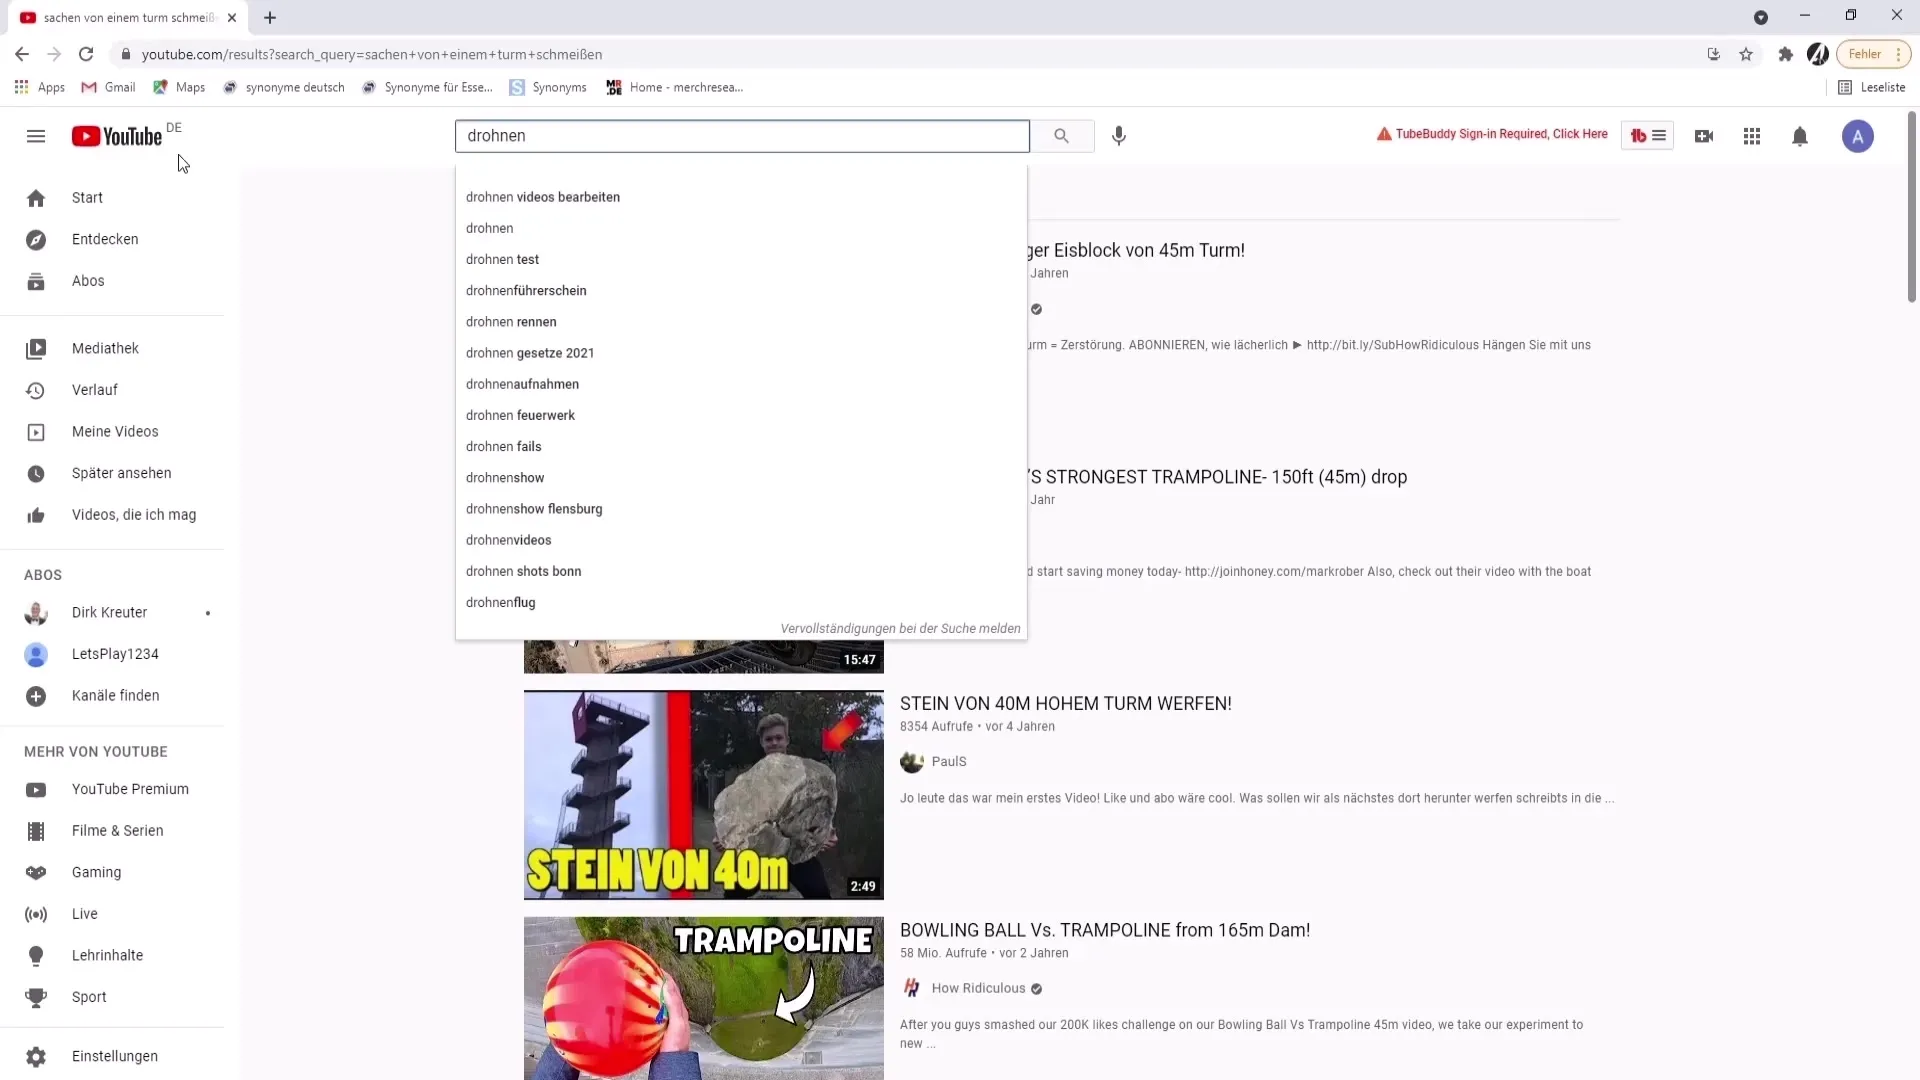The width and height of the screenshot is (1920, 1080).
Task: Open Live section
Action: coord(112,914)
